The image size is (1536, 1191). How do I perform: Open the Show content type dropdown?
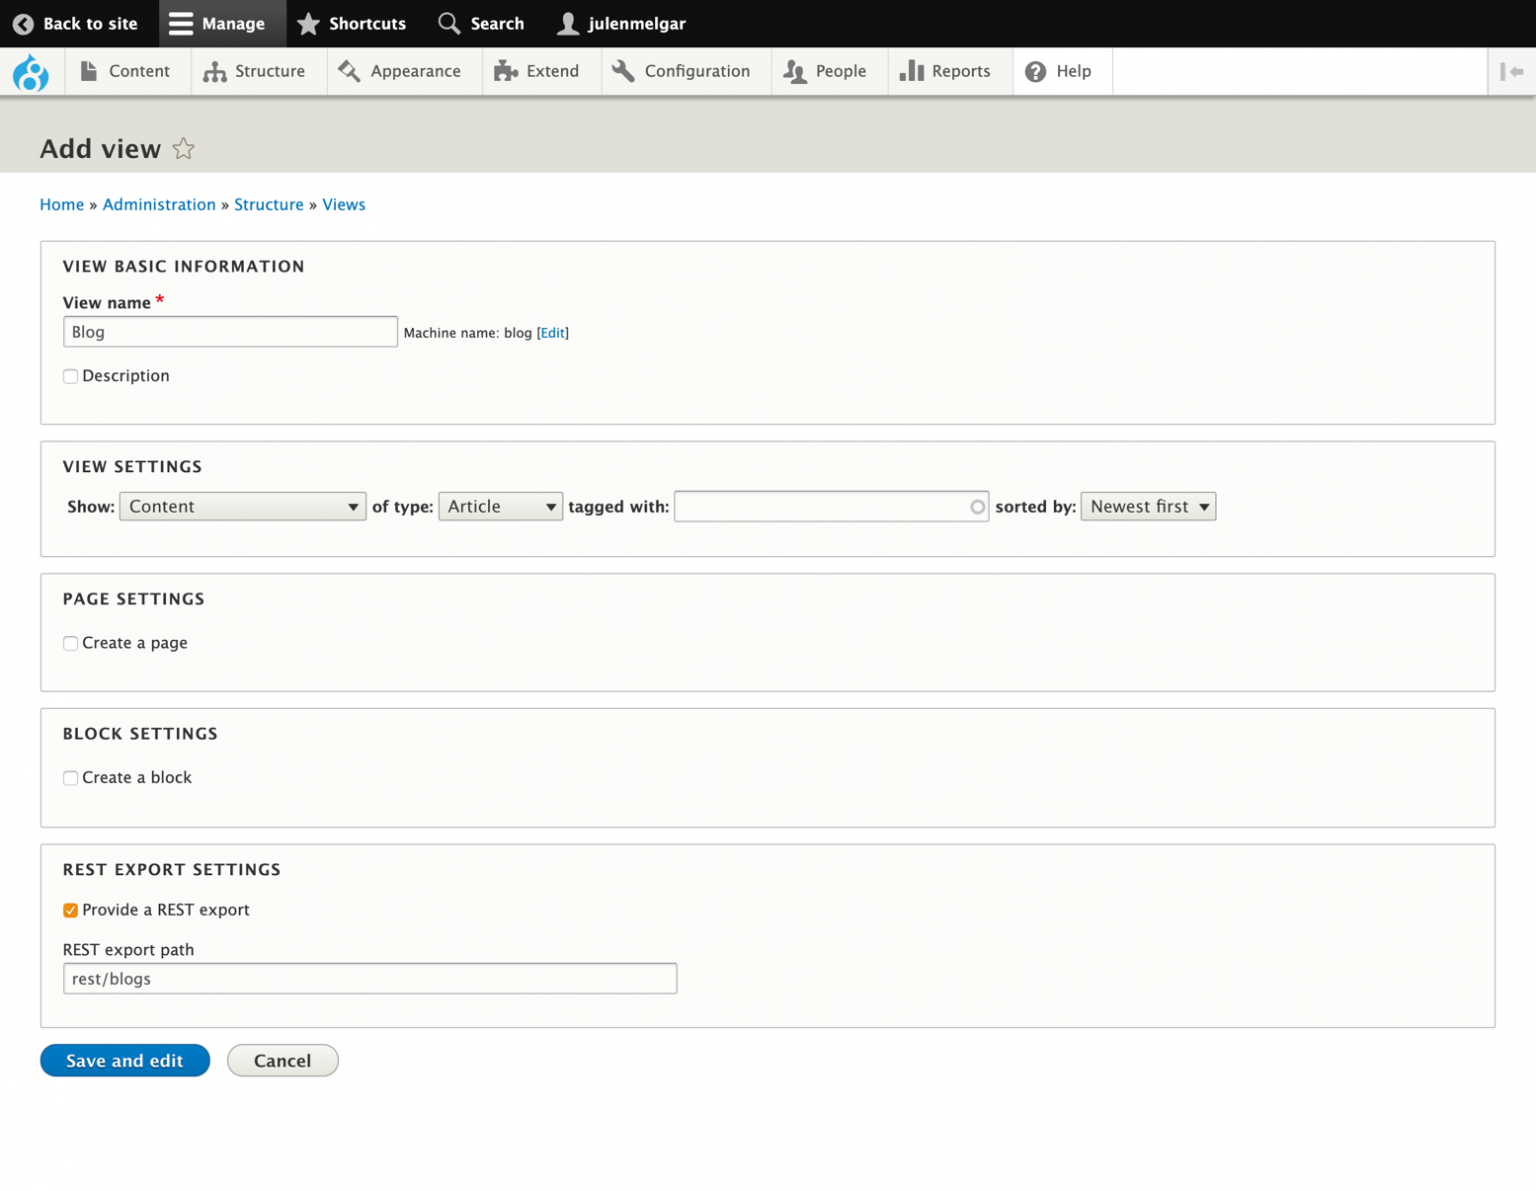tap(242, 506)
